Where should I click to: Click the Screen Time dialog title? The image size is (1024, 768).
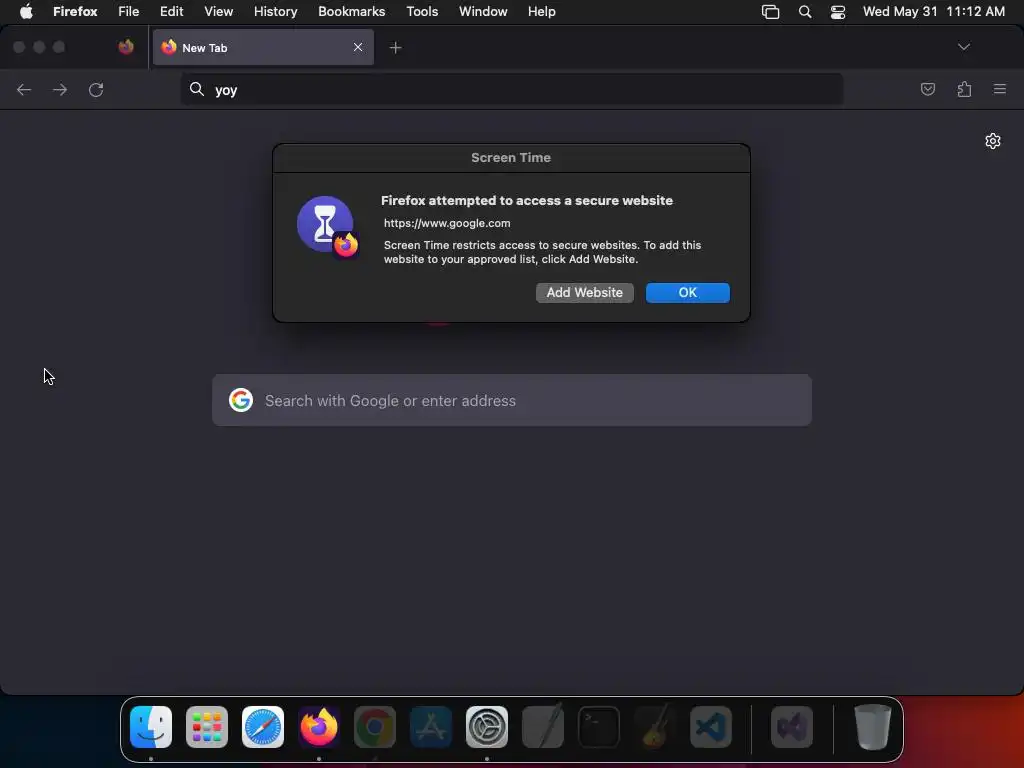511,157
